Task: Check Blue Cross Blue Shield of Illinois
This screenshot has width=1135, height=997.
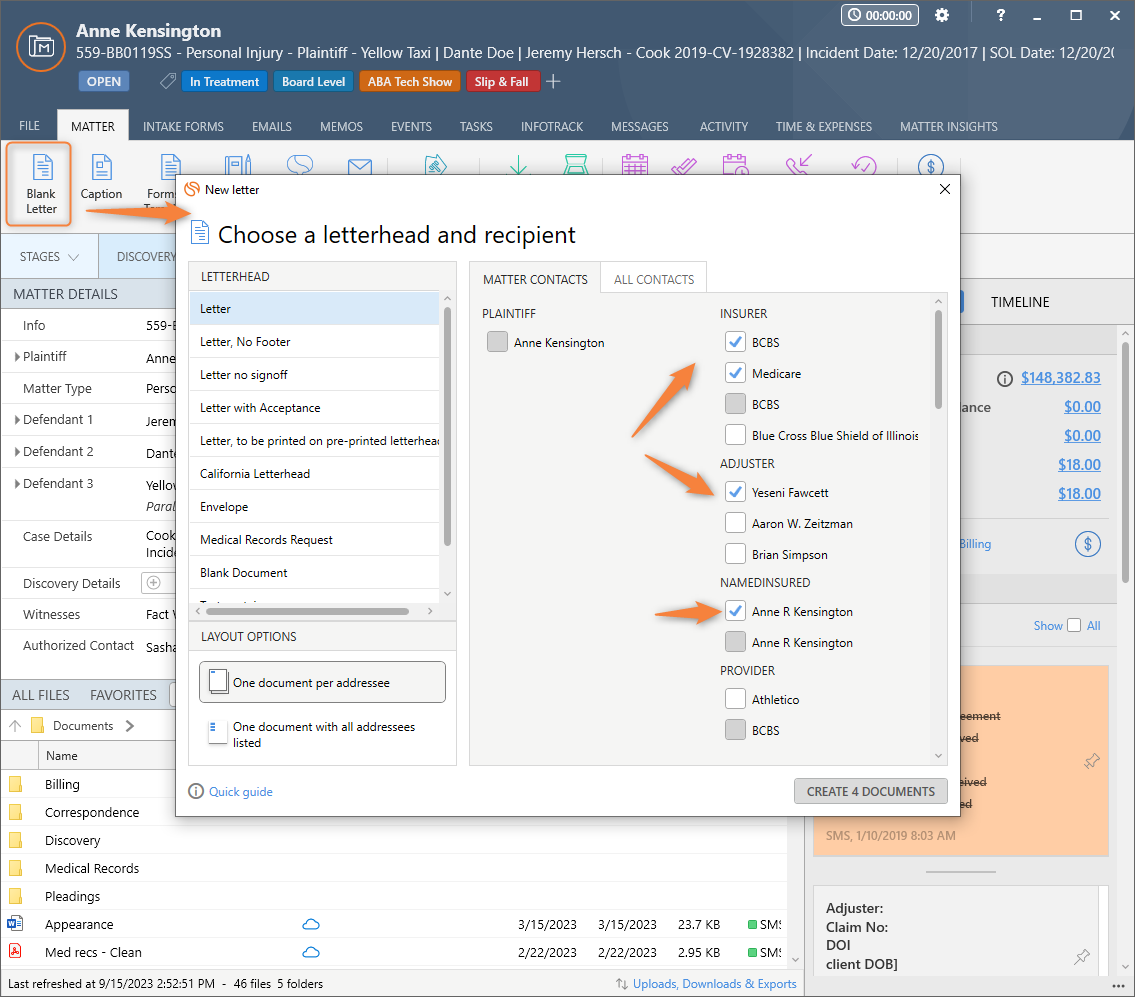Action: point(735,435)
